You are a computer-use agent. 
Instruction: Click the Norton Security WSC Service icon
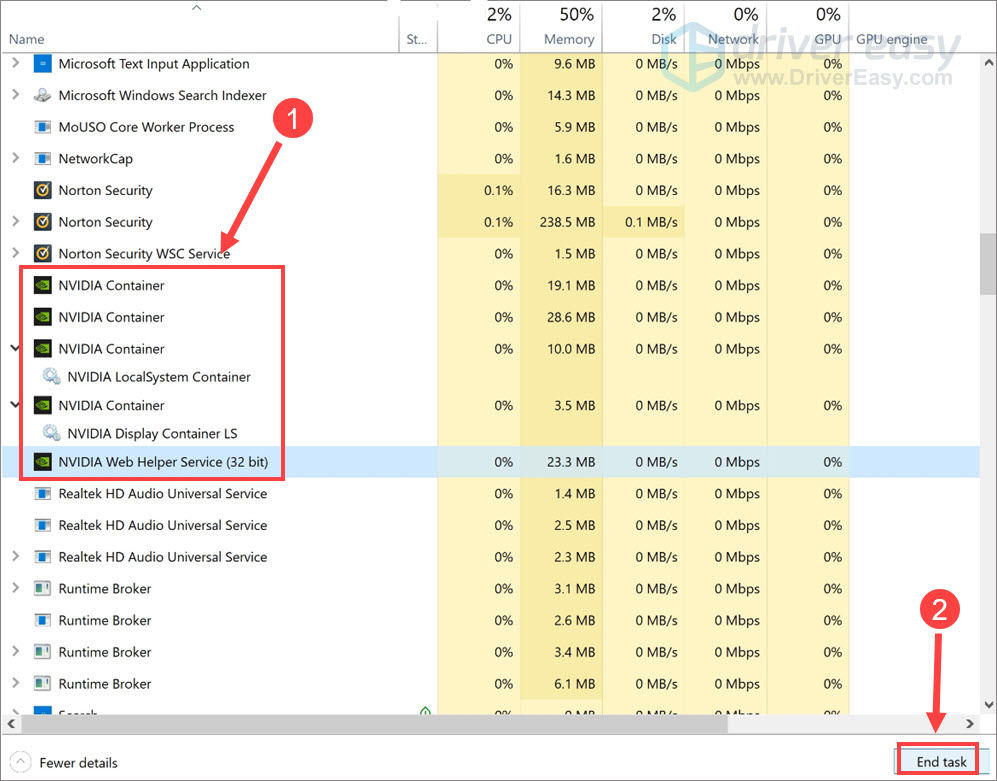pyautogui.click(x=43, y=254)
